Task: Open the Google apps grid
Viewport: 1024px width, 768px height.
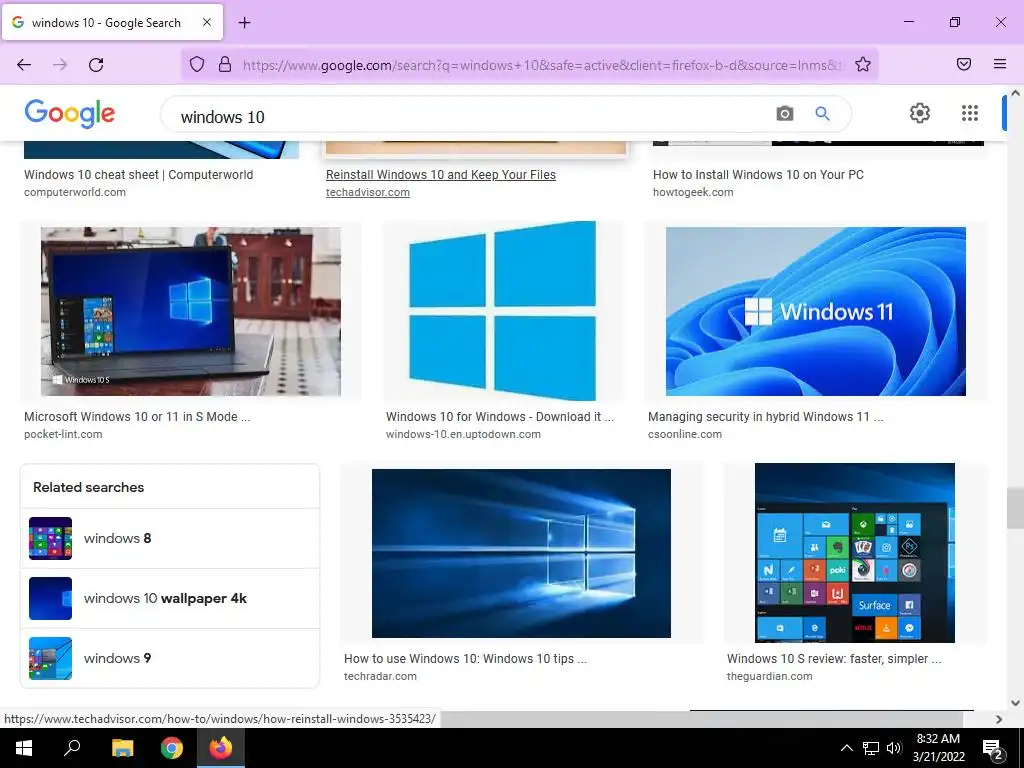Action: coord(970,113)
